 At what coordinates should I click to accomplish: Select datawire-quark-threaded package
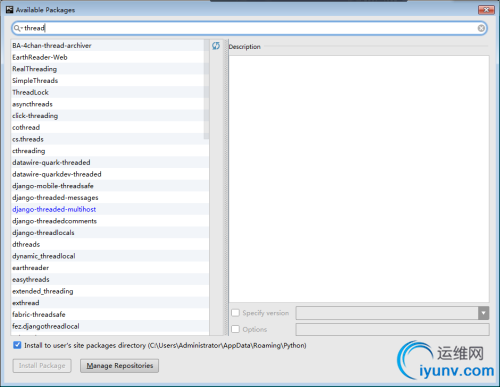[110, 162]
